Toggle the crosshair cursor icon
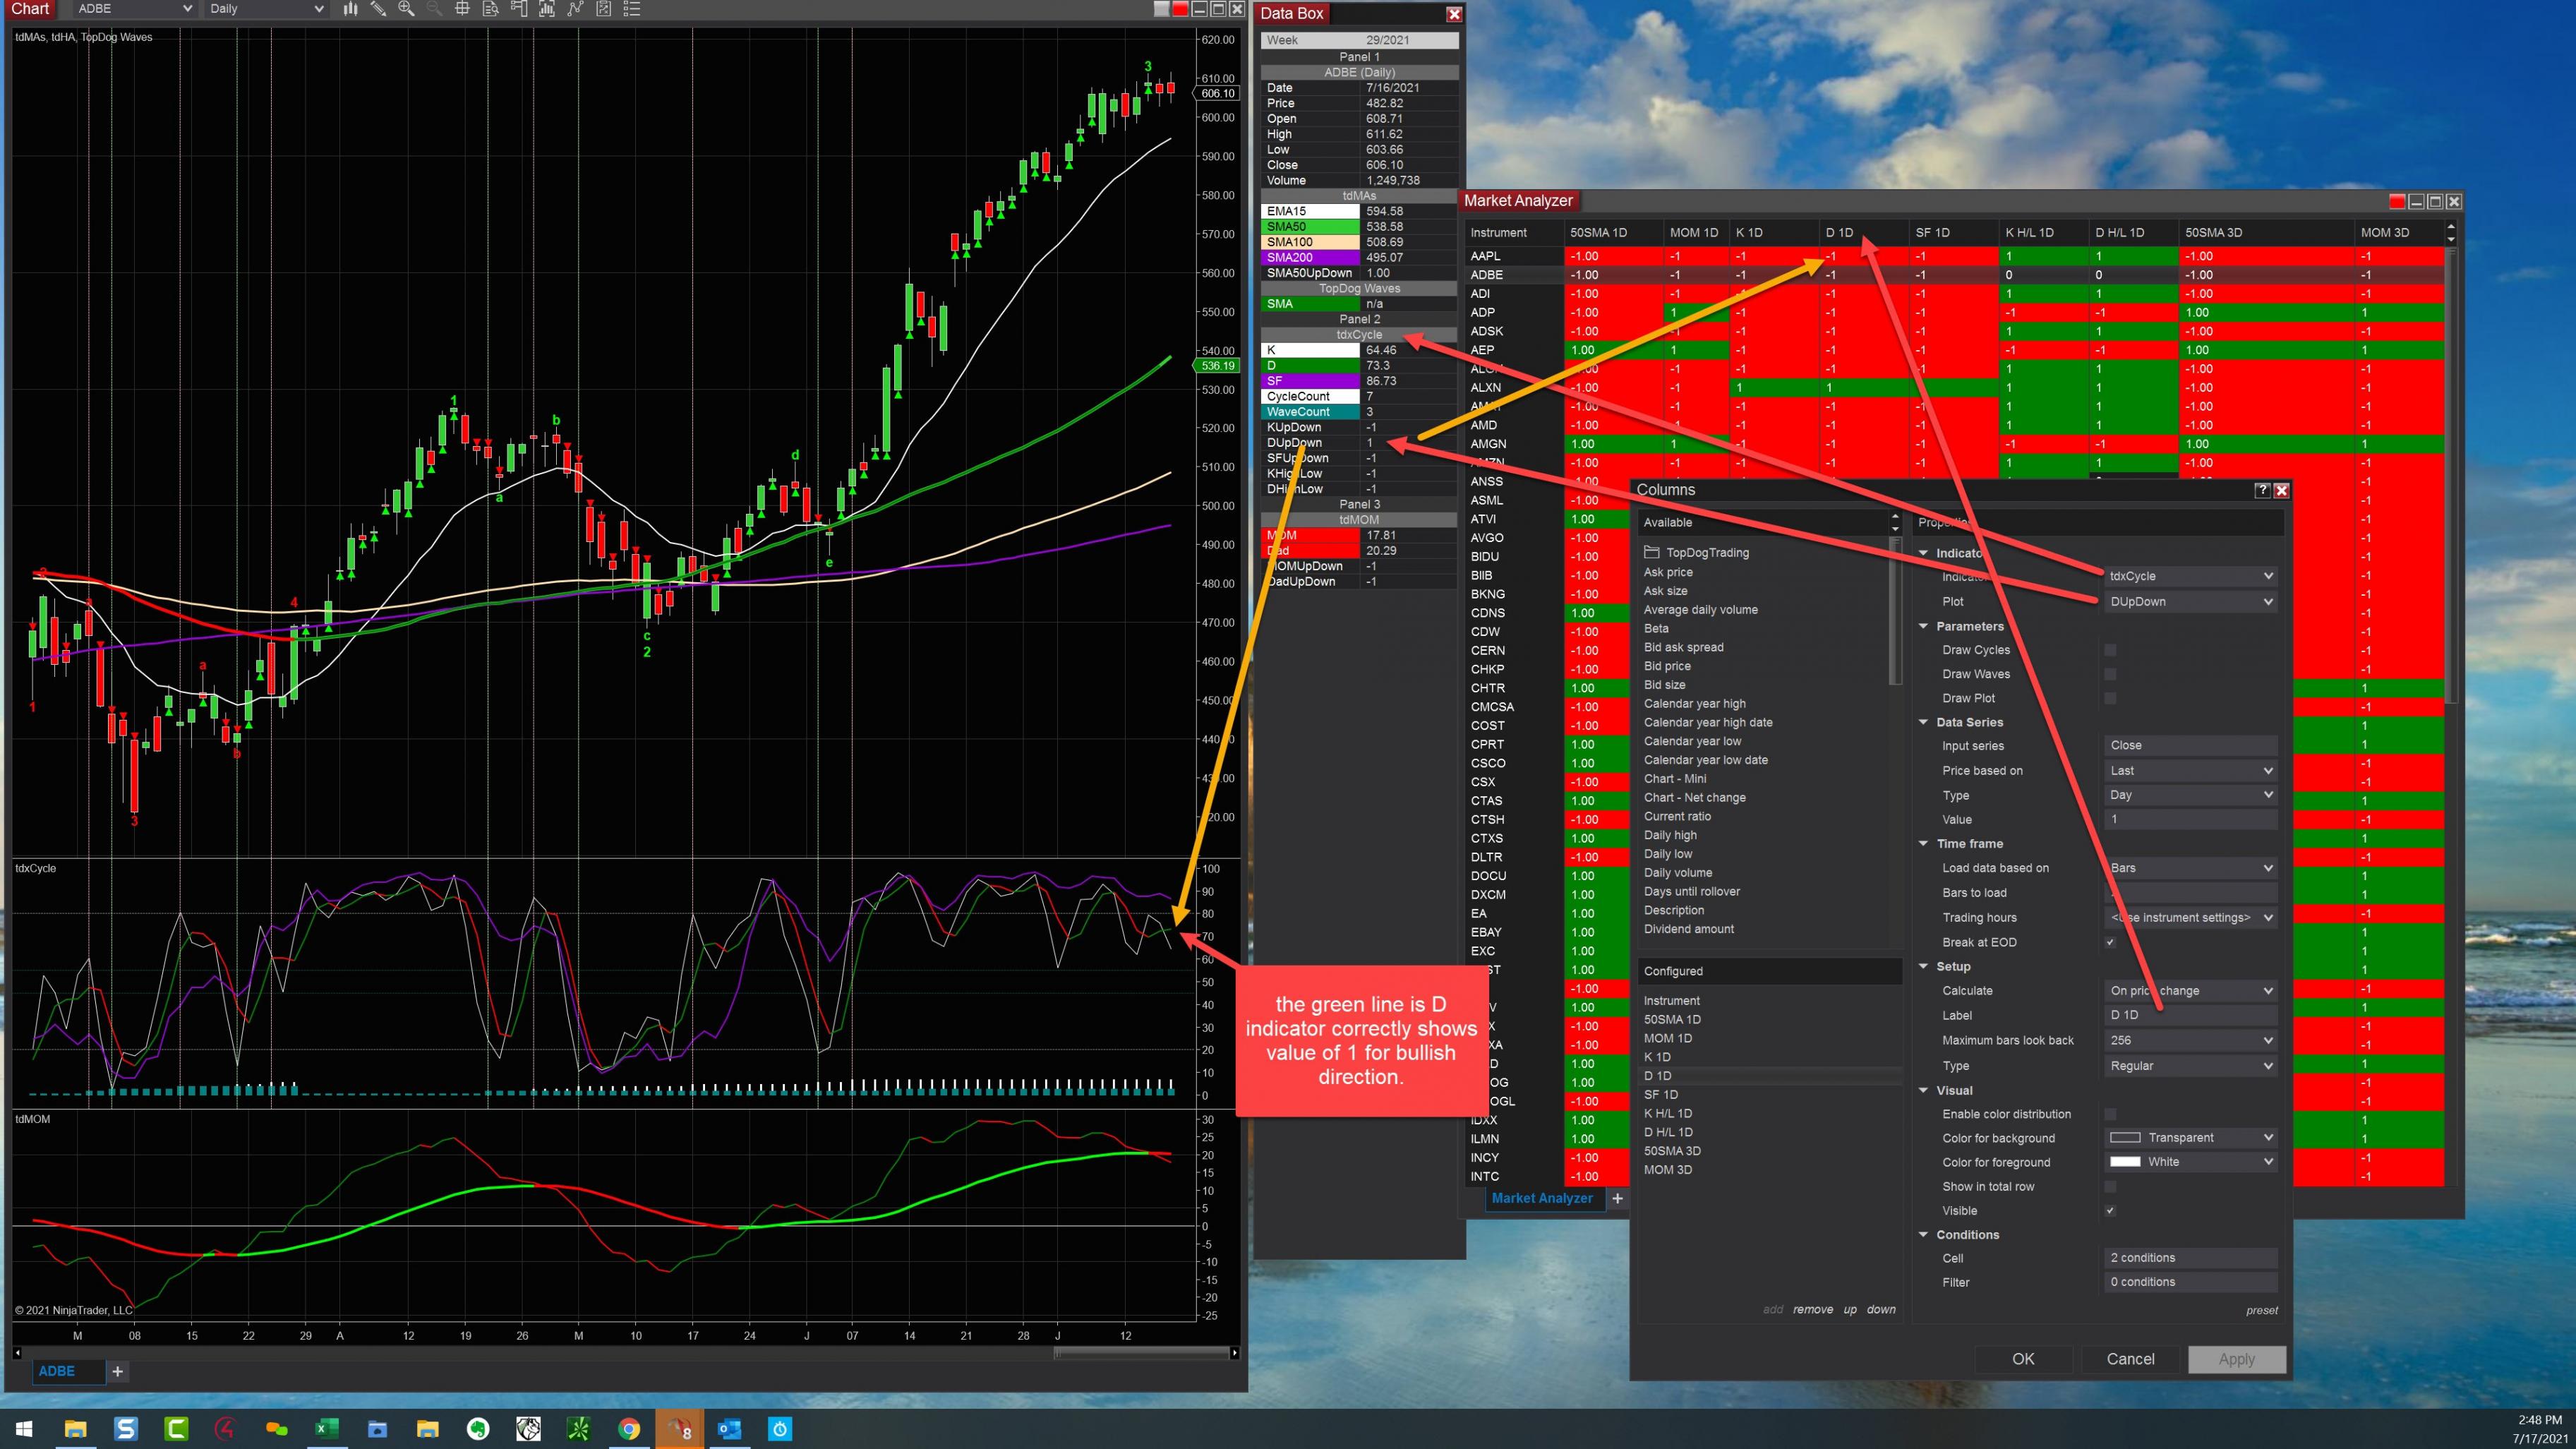 tap(462, 9)
